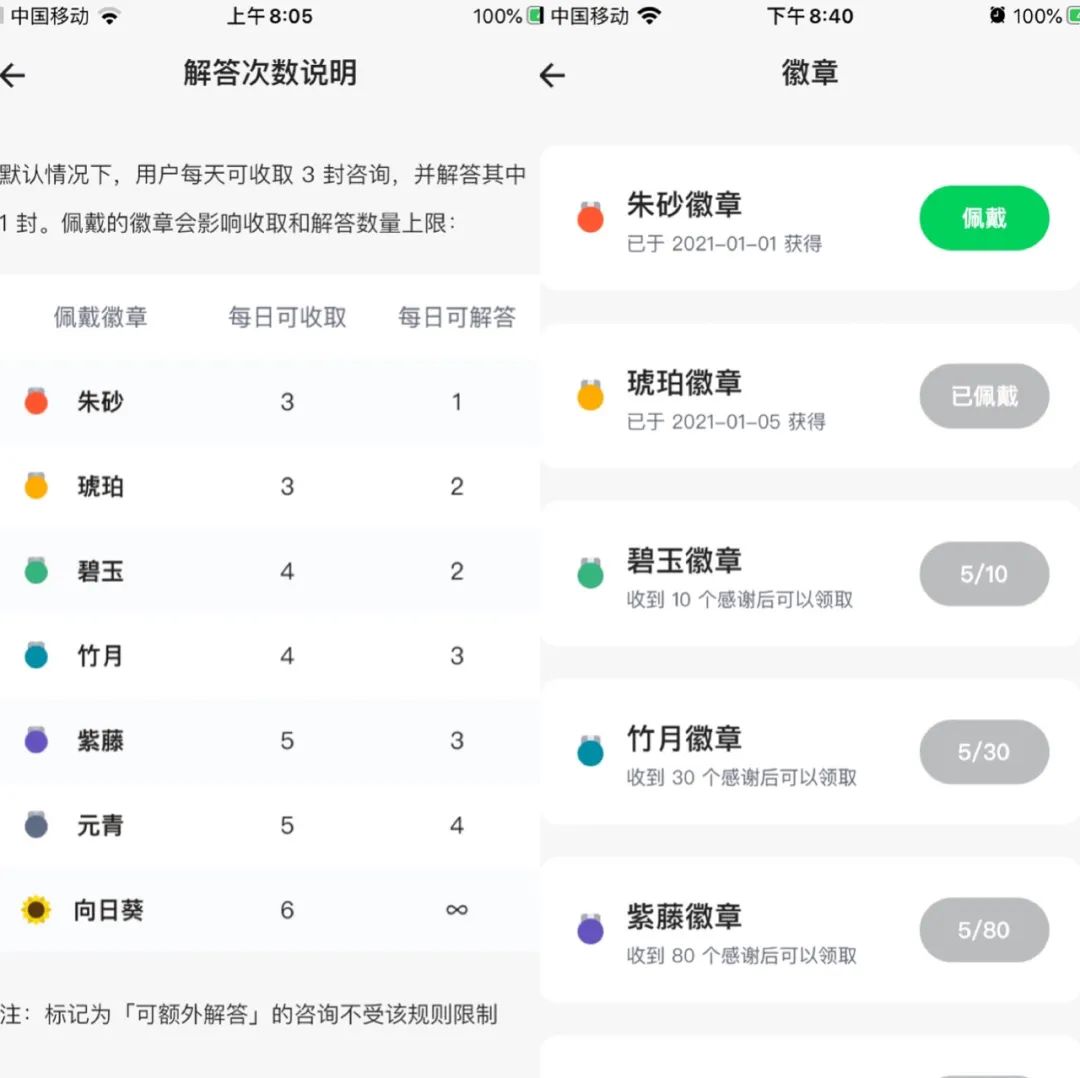Tap the 解答次数说明 page title
1080x1078 pixels.
pos(270,72)
